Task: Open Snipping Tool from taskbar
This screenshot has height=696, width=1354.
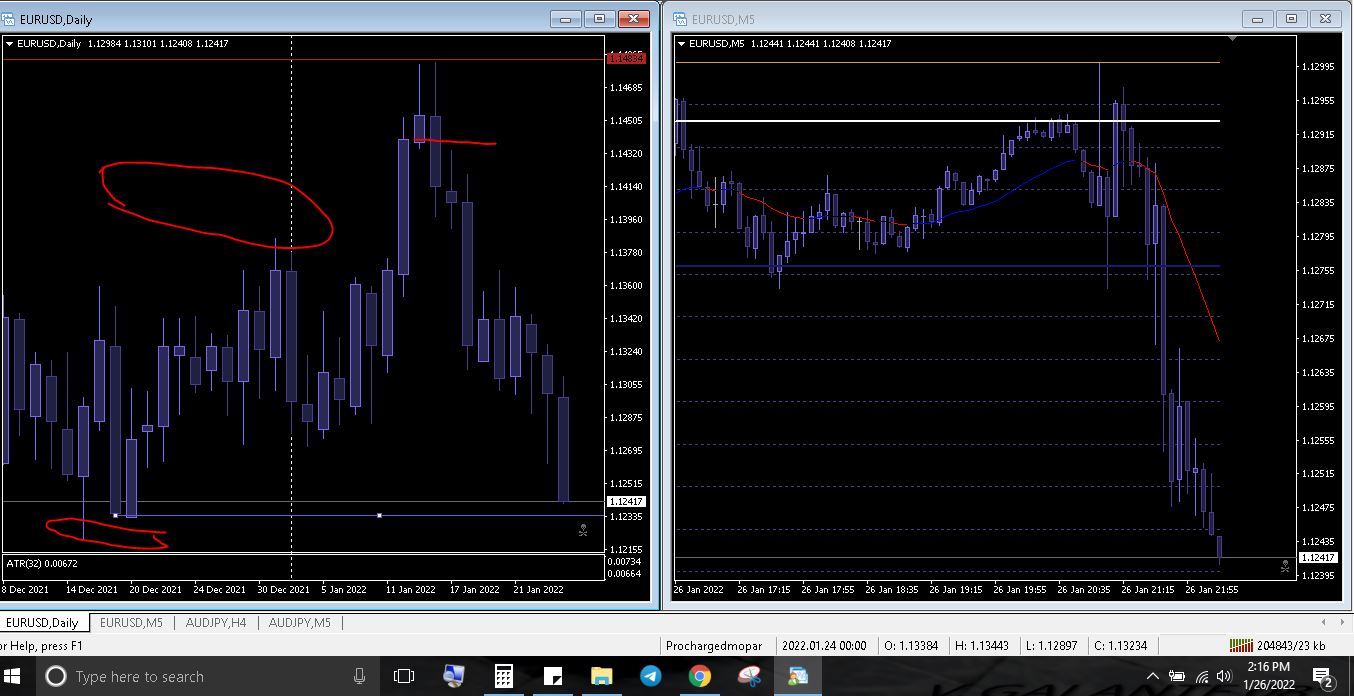Action: [749, 677]
